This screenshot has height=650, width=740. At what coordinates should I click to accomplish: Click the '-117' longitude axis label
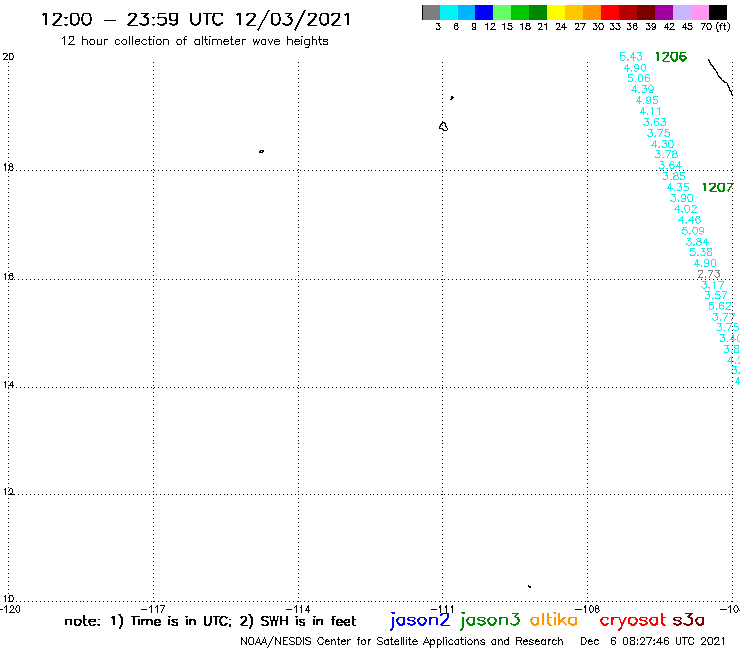click(x=154, y=609)
